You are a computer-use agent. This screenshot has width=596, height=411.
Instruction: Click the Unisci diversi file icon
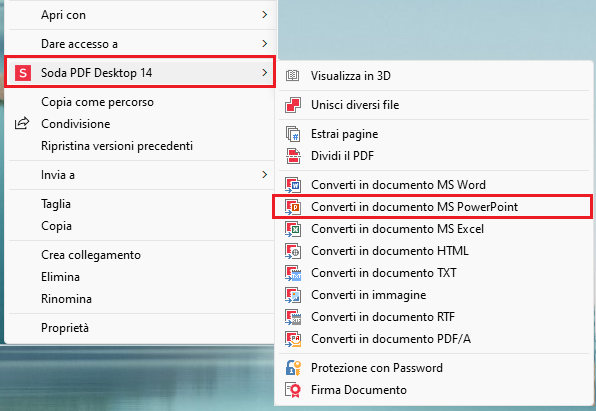[x=293, y=105]
